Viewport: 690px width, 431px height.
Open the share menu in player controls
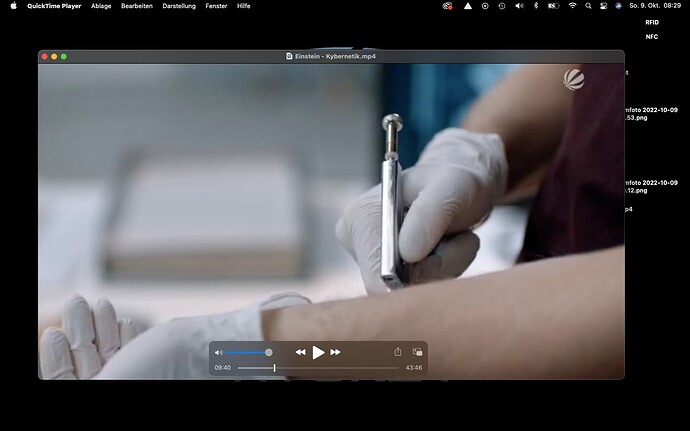398,352
